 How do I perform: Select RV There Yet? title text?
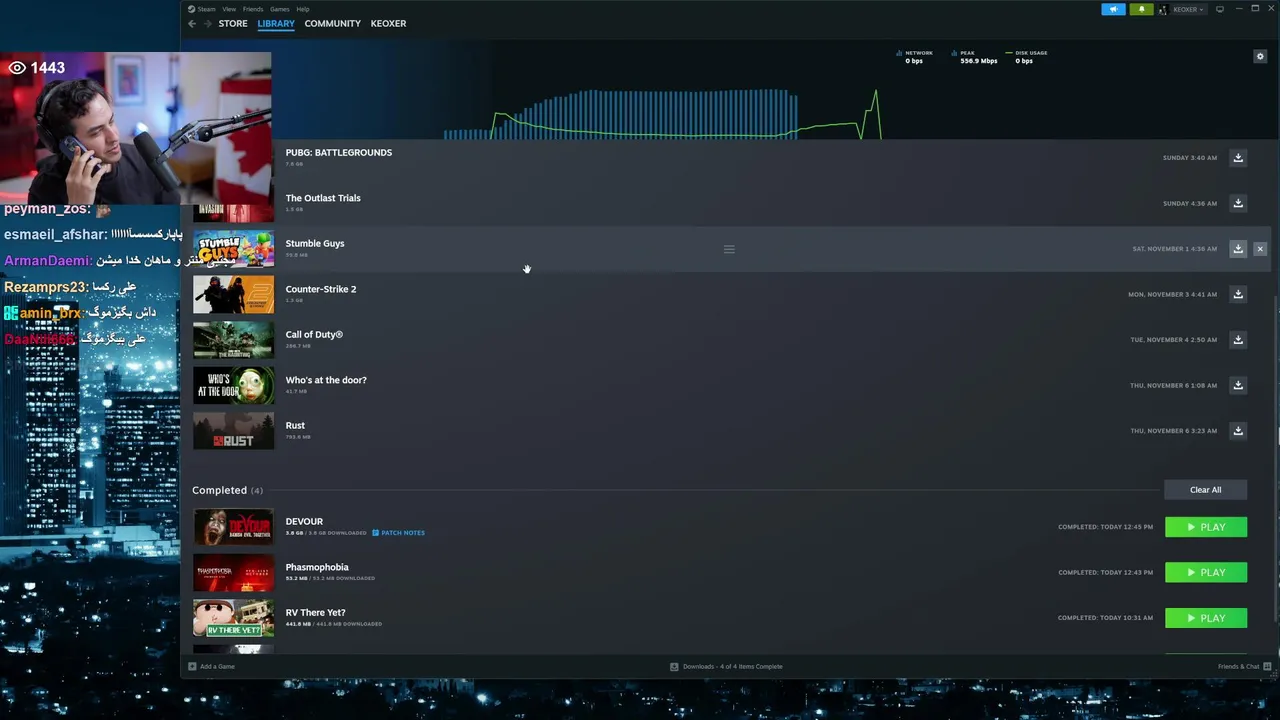(x=315, y=612)
